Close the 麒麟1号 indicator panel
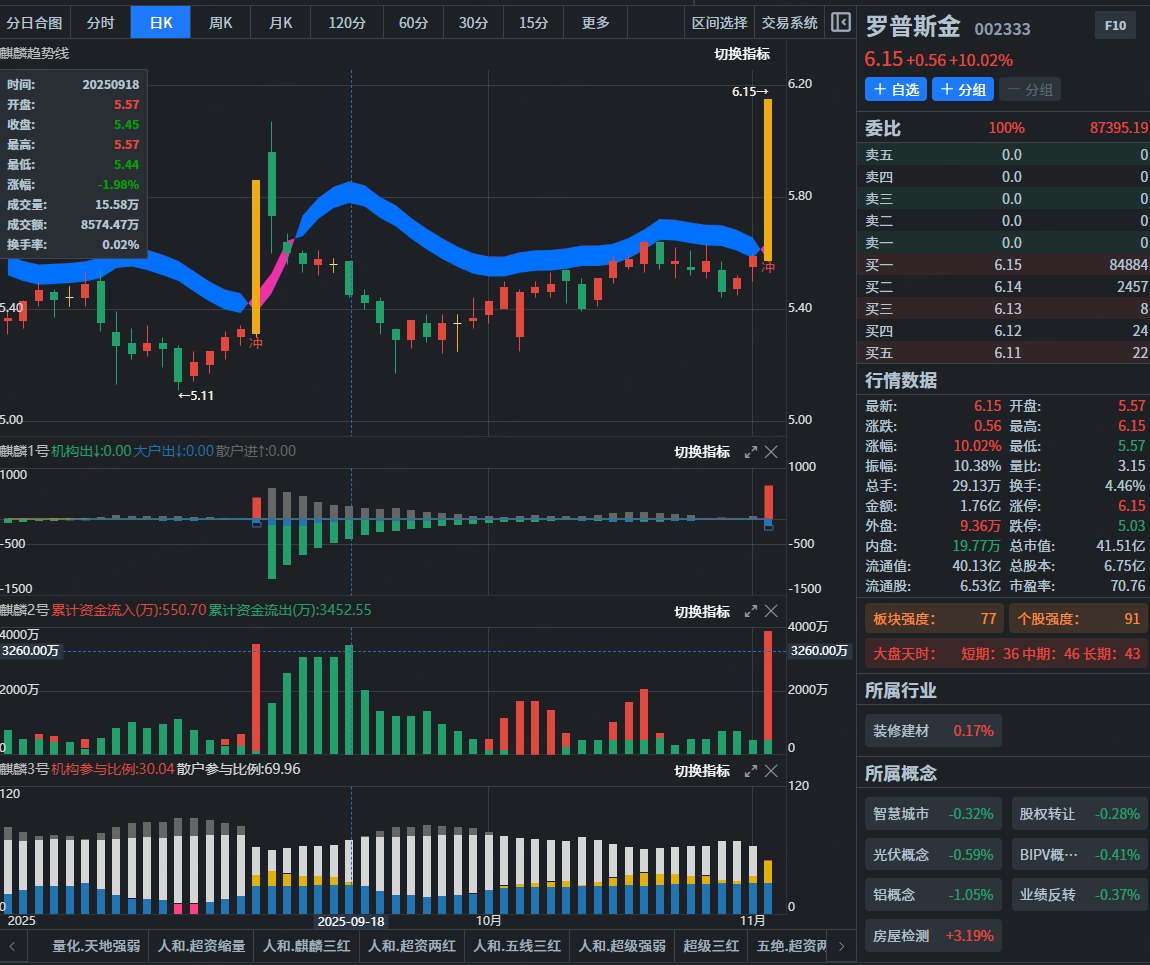Viewport: 1150px width, 965px height. click(771, 452)
